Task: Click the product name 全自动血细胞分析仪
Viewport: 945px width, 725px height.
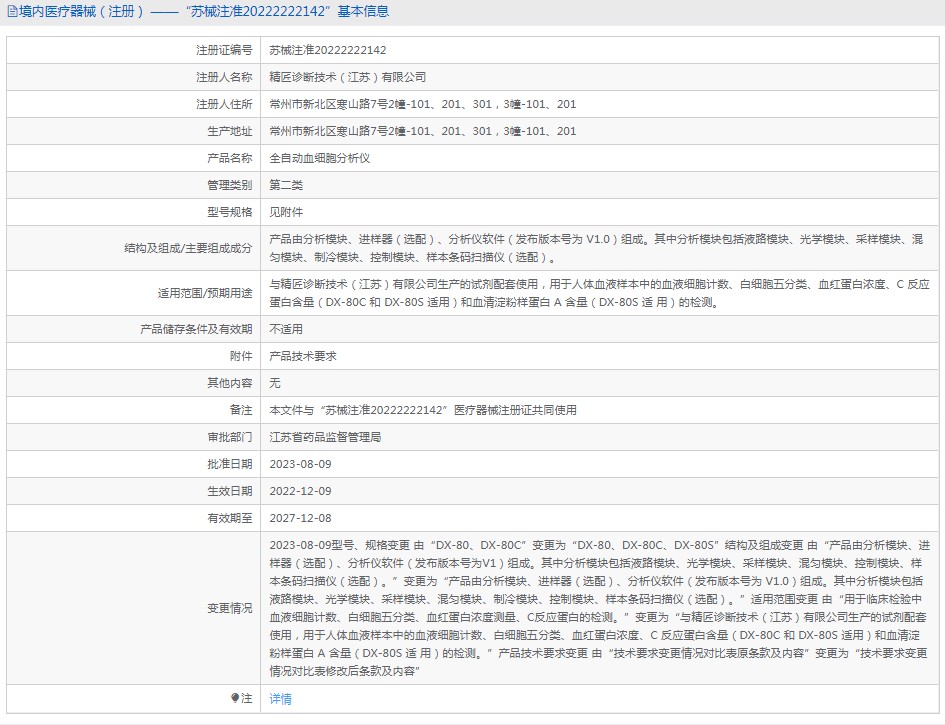Action: (319, 158)
